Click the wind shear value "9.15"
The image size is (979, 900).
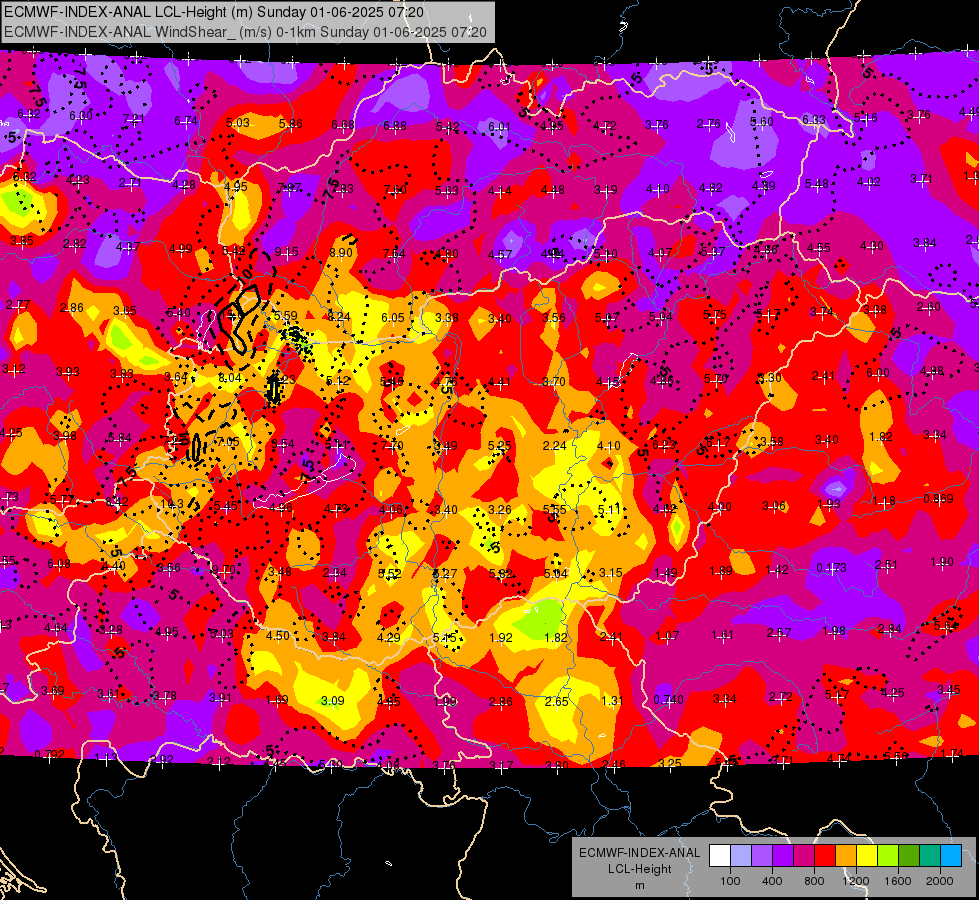pos(287,252)
